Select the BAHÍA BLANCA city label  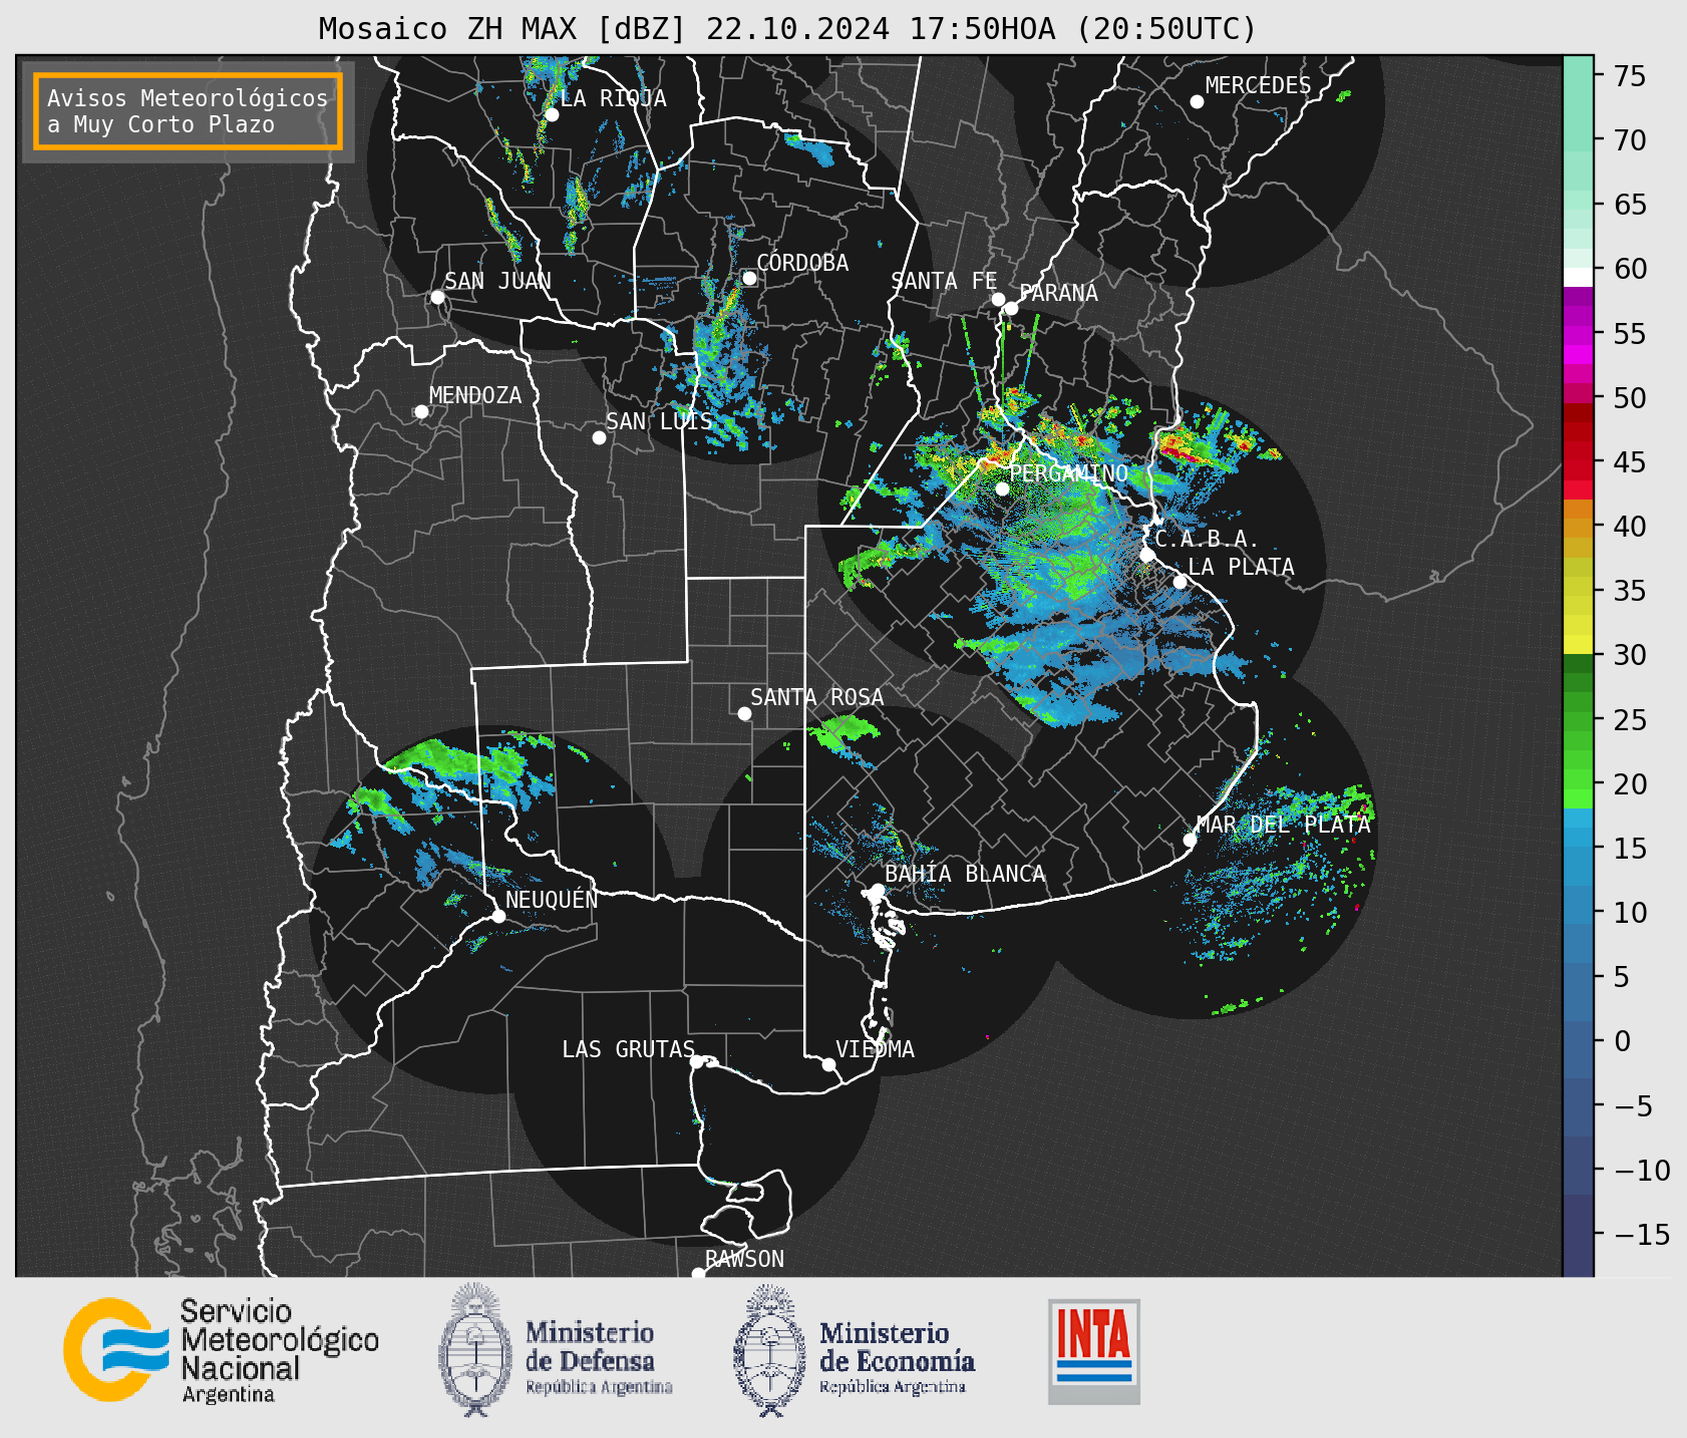click(965, 875)
